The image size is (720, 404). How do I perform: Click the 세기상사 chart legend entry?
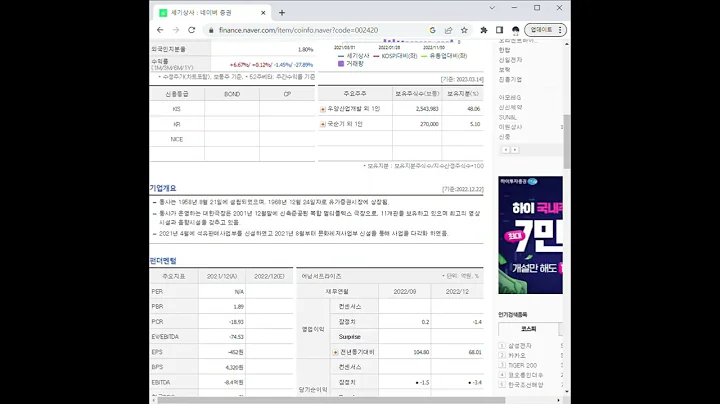coord(354,56)
